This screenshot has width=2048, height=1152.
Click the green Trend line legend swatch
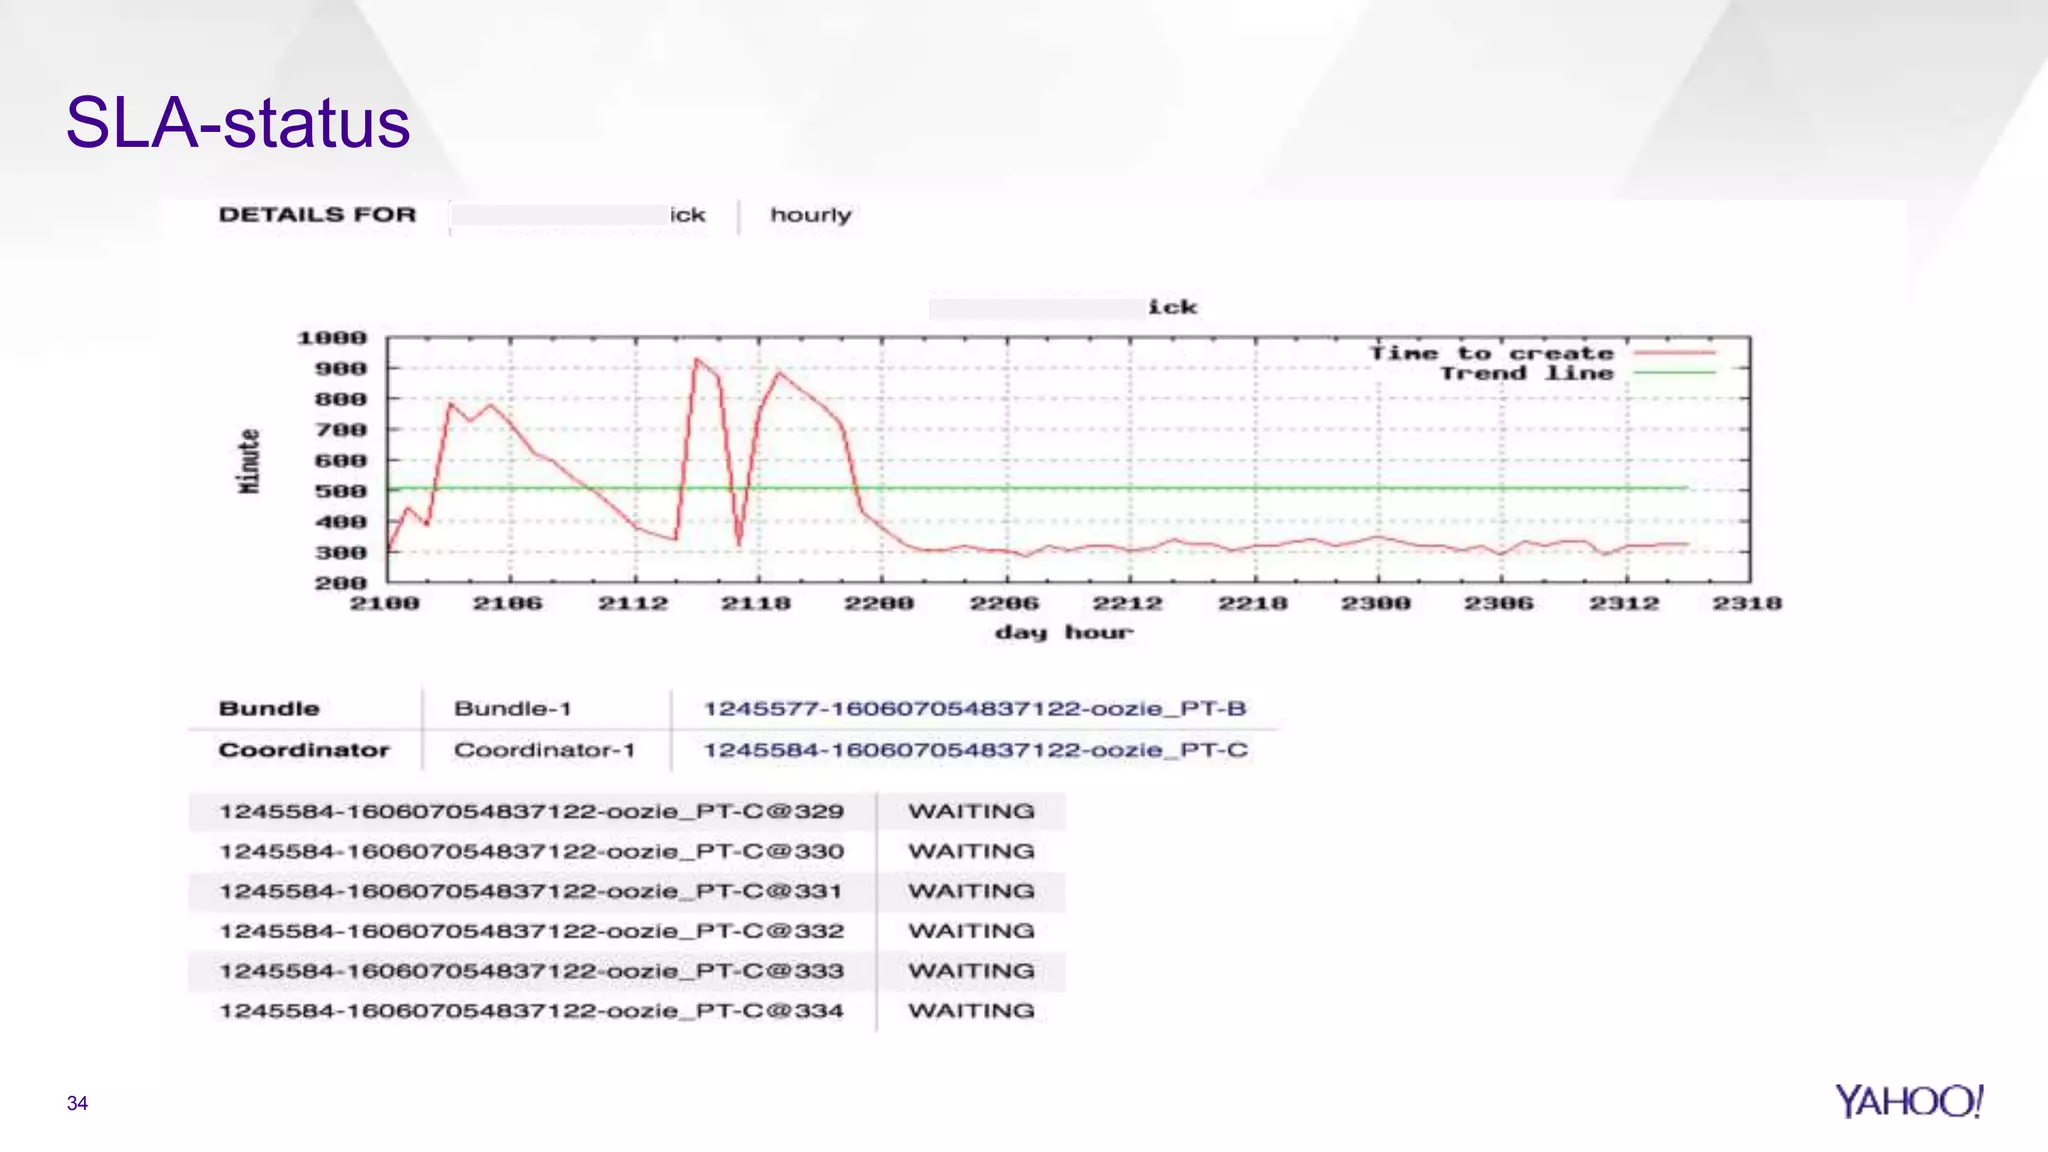(1674, 373)
